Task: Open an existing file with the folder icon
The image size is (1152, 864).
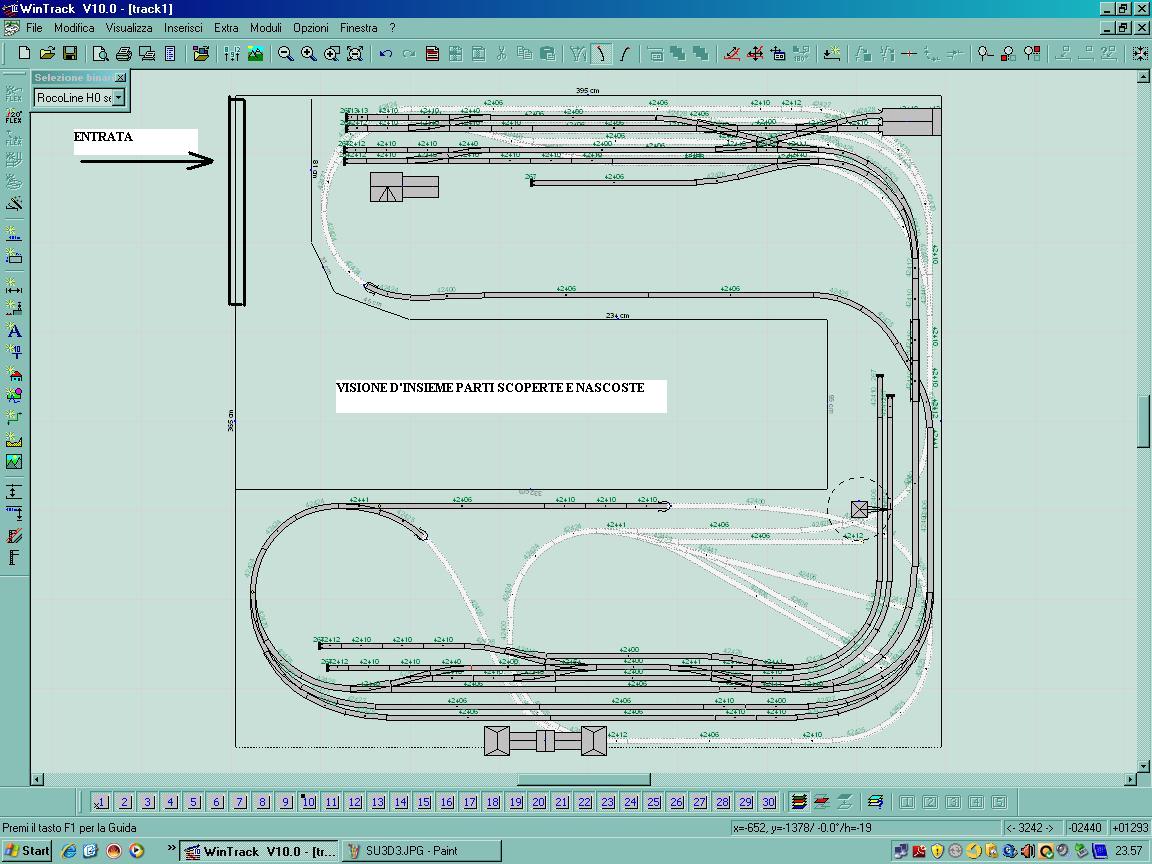Action: coord(47,54)
